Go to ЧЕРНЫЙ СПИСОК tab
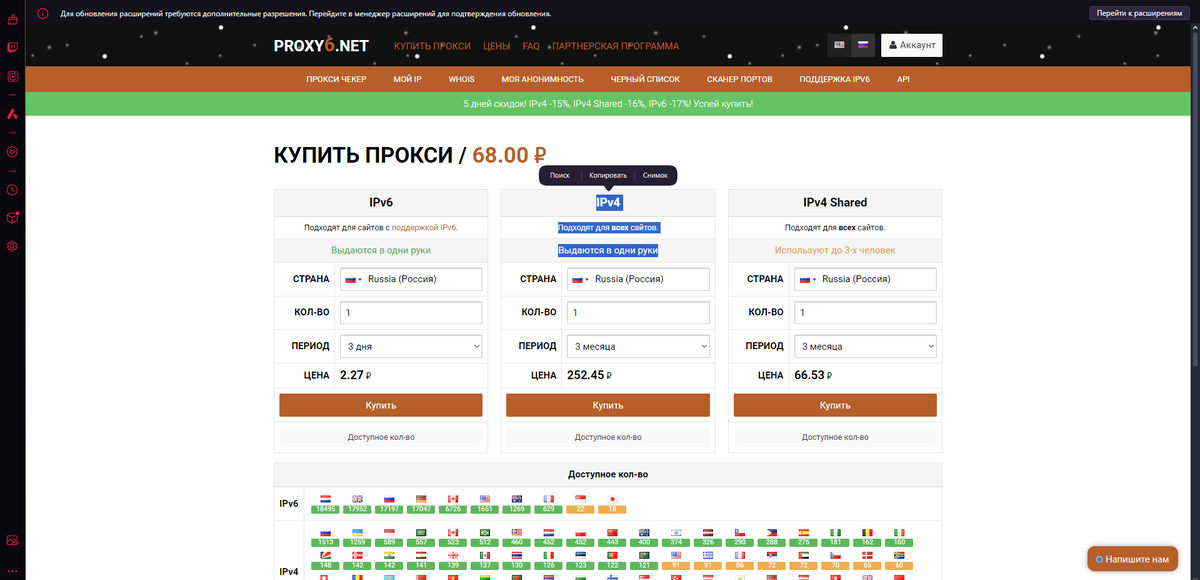Image resolution: width=1200 pixels, height=580 pixels. click(x=645, y=79)
